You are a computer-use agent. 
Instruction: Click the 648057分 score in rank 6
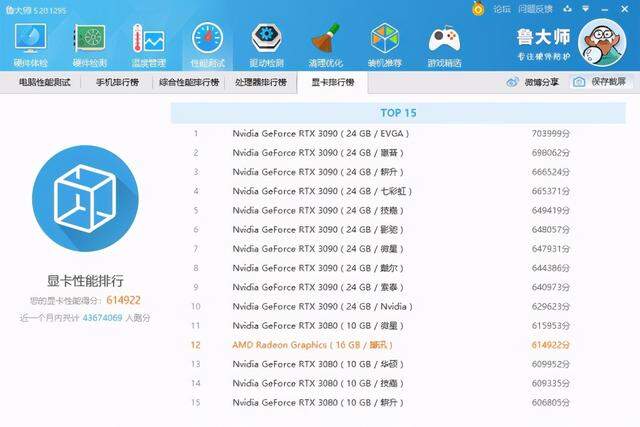[551, 229]
